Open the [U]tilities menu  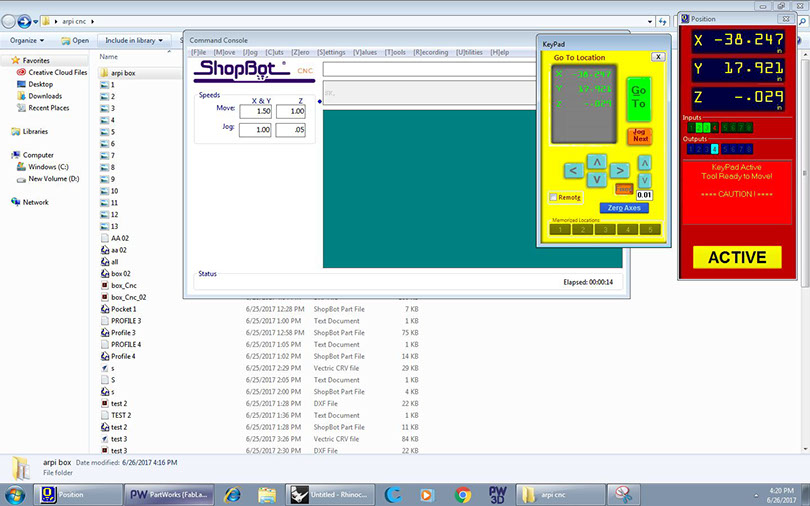click(470, 52)
